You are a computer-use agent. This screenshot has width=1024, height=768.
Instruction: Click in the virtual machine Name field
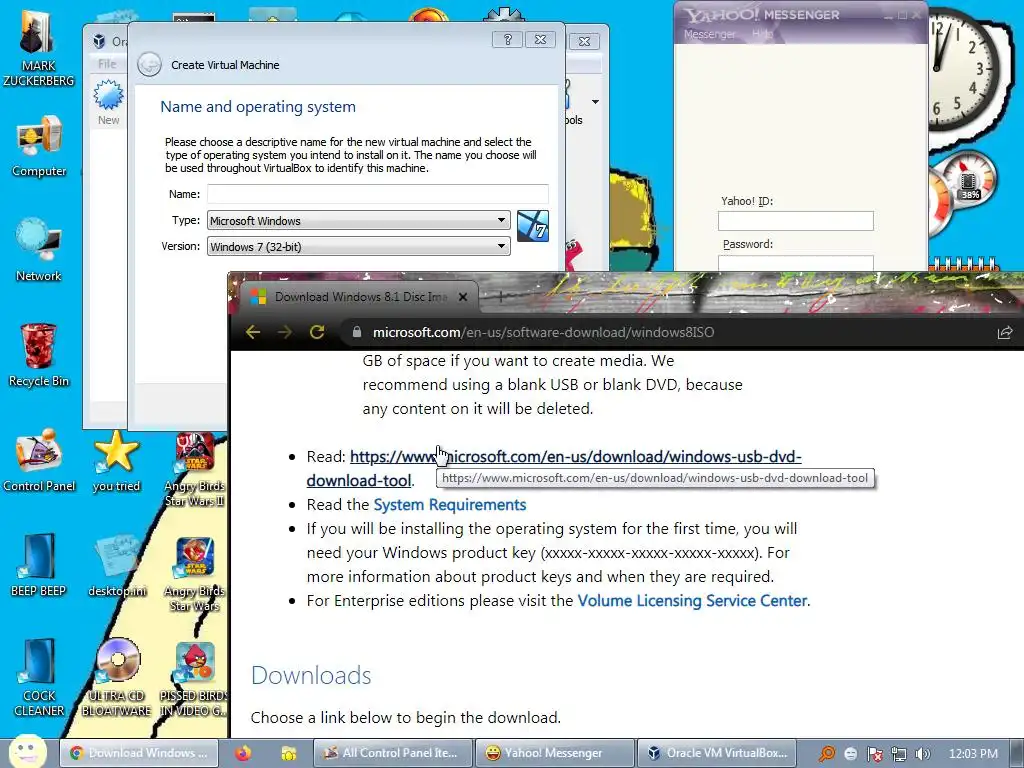[x=377, y=194]
